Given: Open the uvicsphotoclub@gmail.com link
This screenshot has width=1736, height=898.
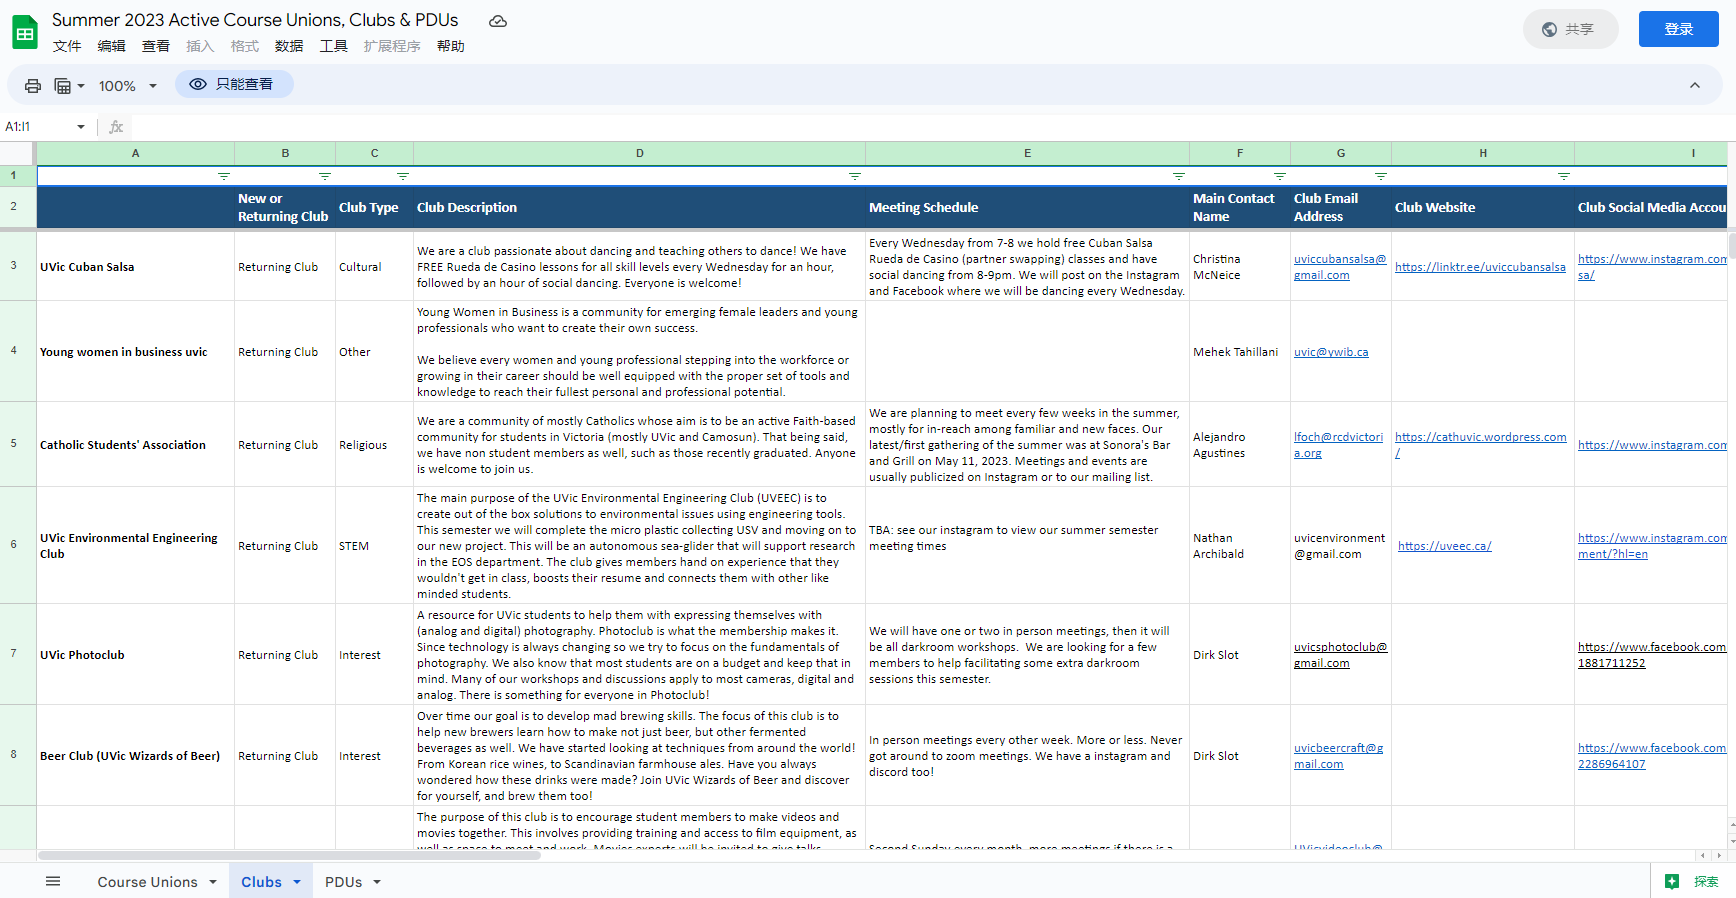Looking at the screenshot, I should (x=1340, y=655).
